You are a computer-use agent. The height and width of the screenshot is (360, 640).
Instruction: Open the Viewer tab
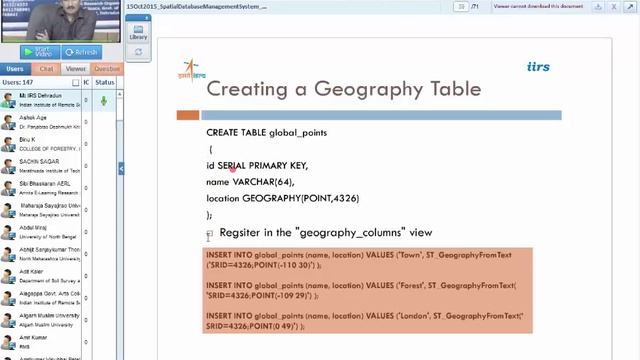[x=76, y=69]
